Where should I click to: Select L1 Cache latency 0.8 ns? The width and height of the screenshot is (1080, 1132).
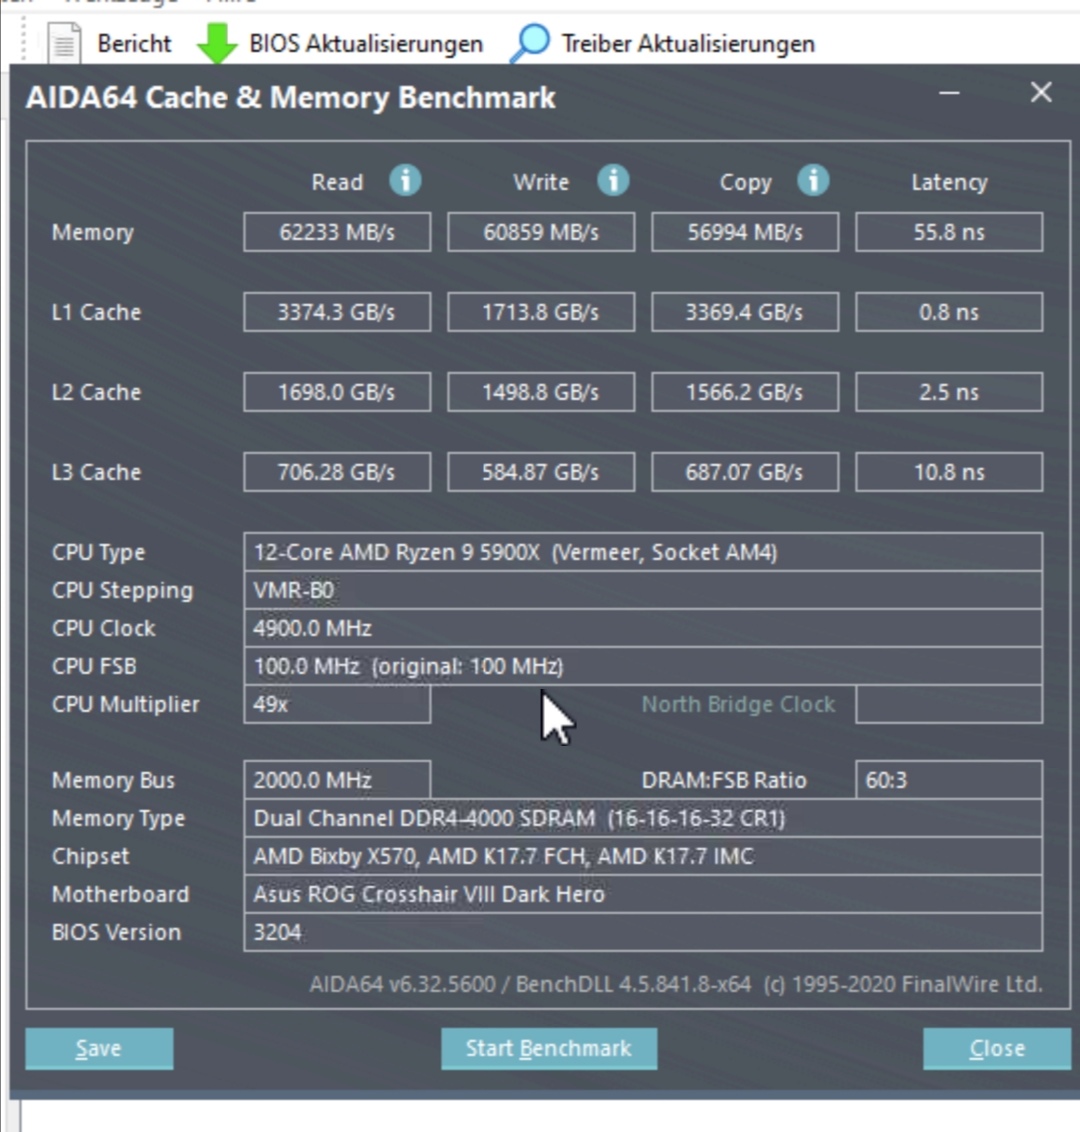[949, 312]
